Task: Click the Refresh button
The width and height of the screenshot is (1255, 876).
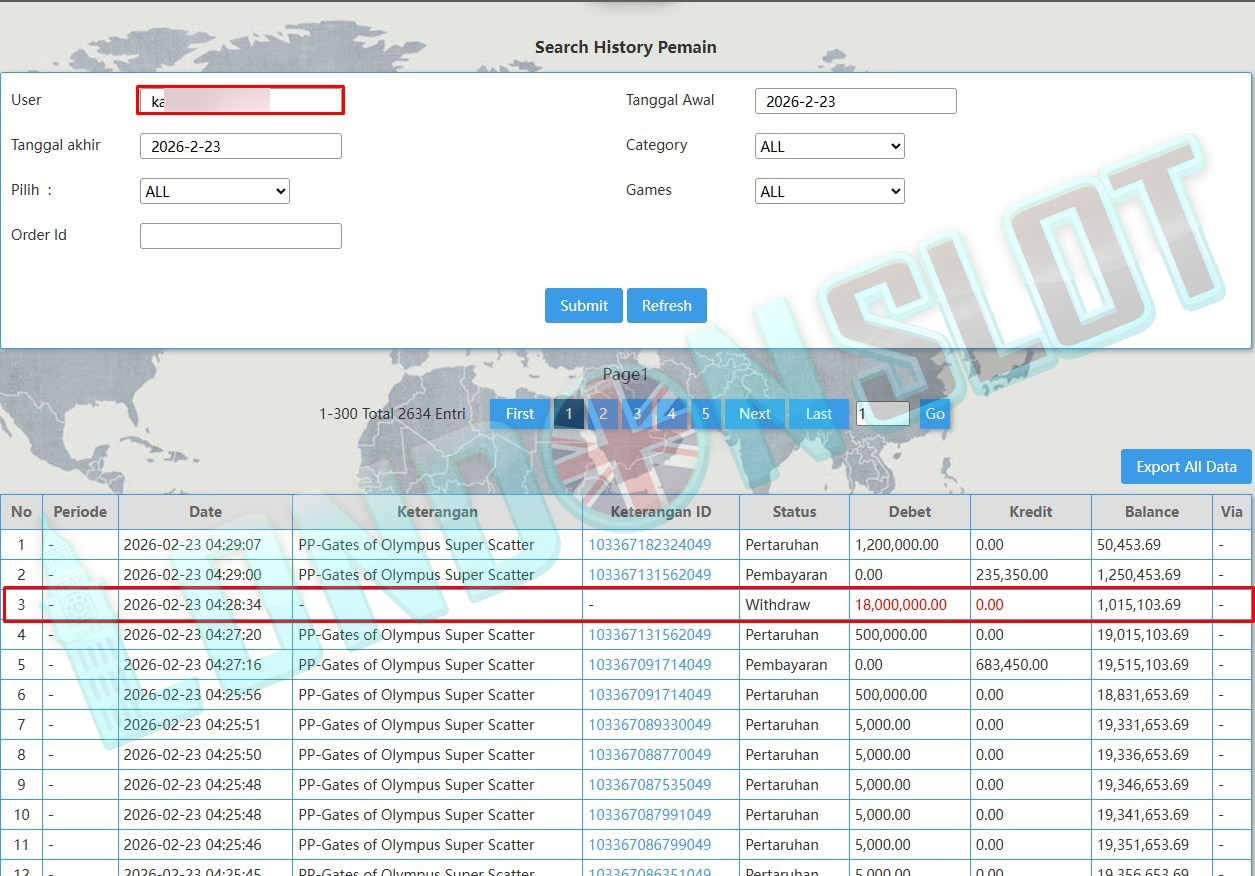Action: click(666, 306)
